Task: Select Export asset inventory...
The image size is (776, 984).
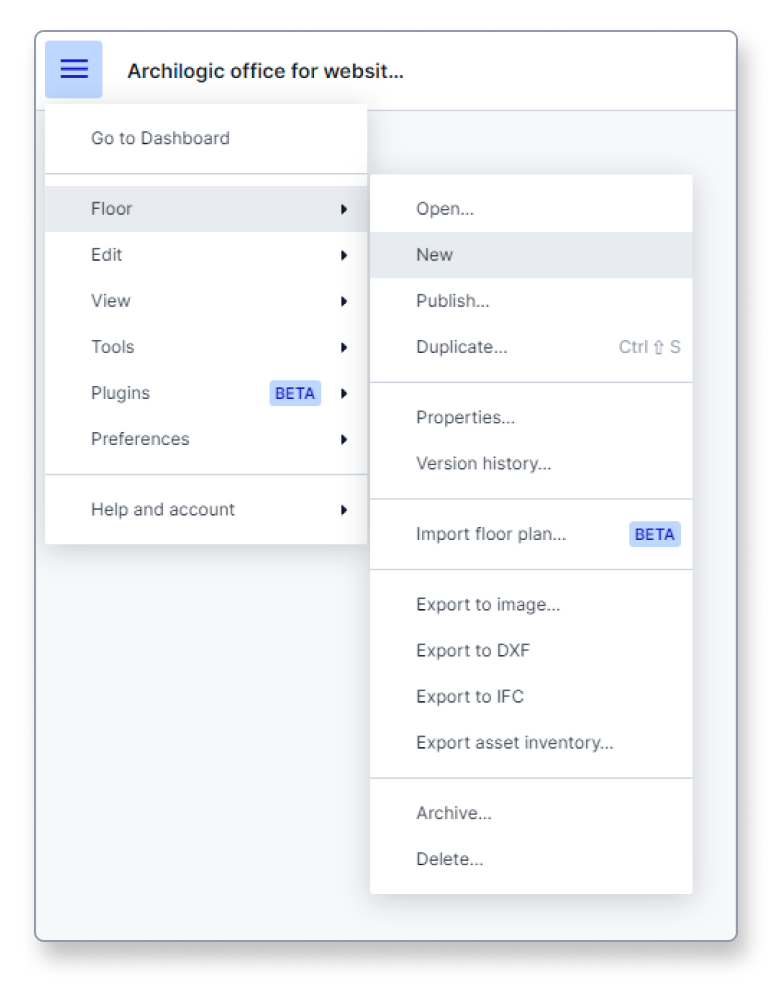Action: pos(531,743)
